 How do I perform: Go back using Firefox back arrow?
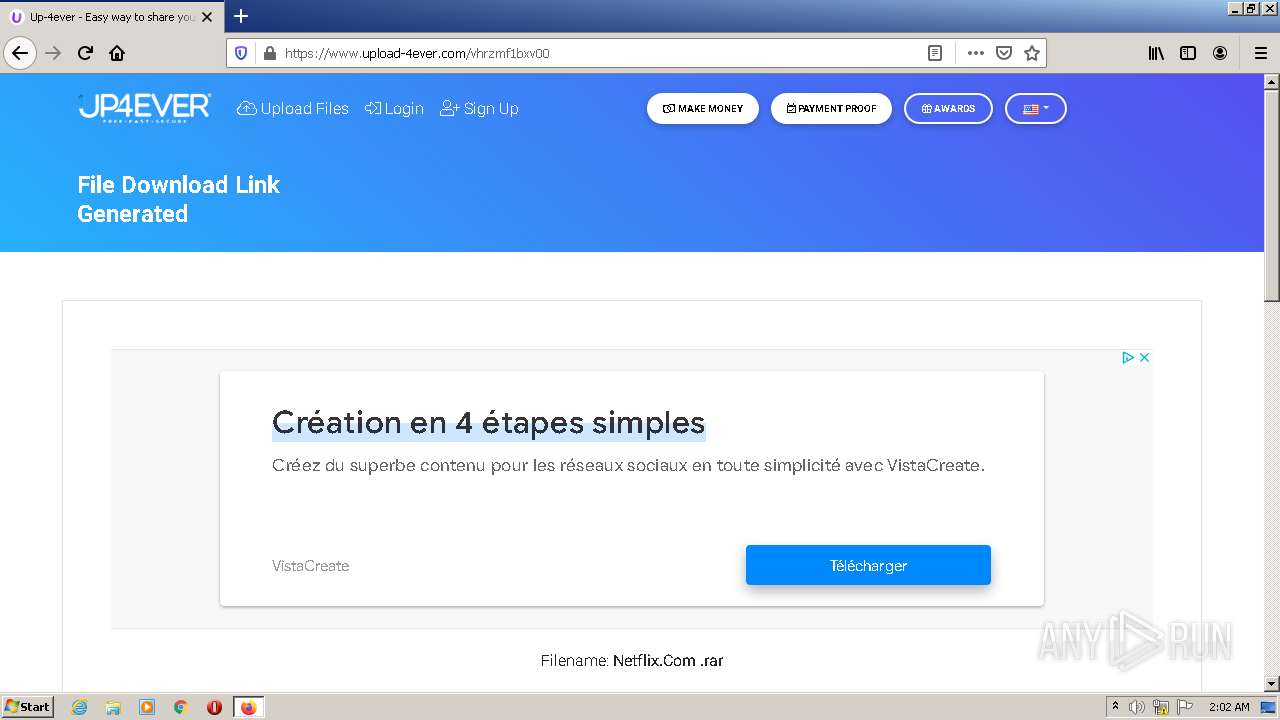point(20,53)
